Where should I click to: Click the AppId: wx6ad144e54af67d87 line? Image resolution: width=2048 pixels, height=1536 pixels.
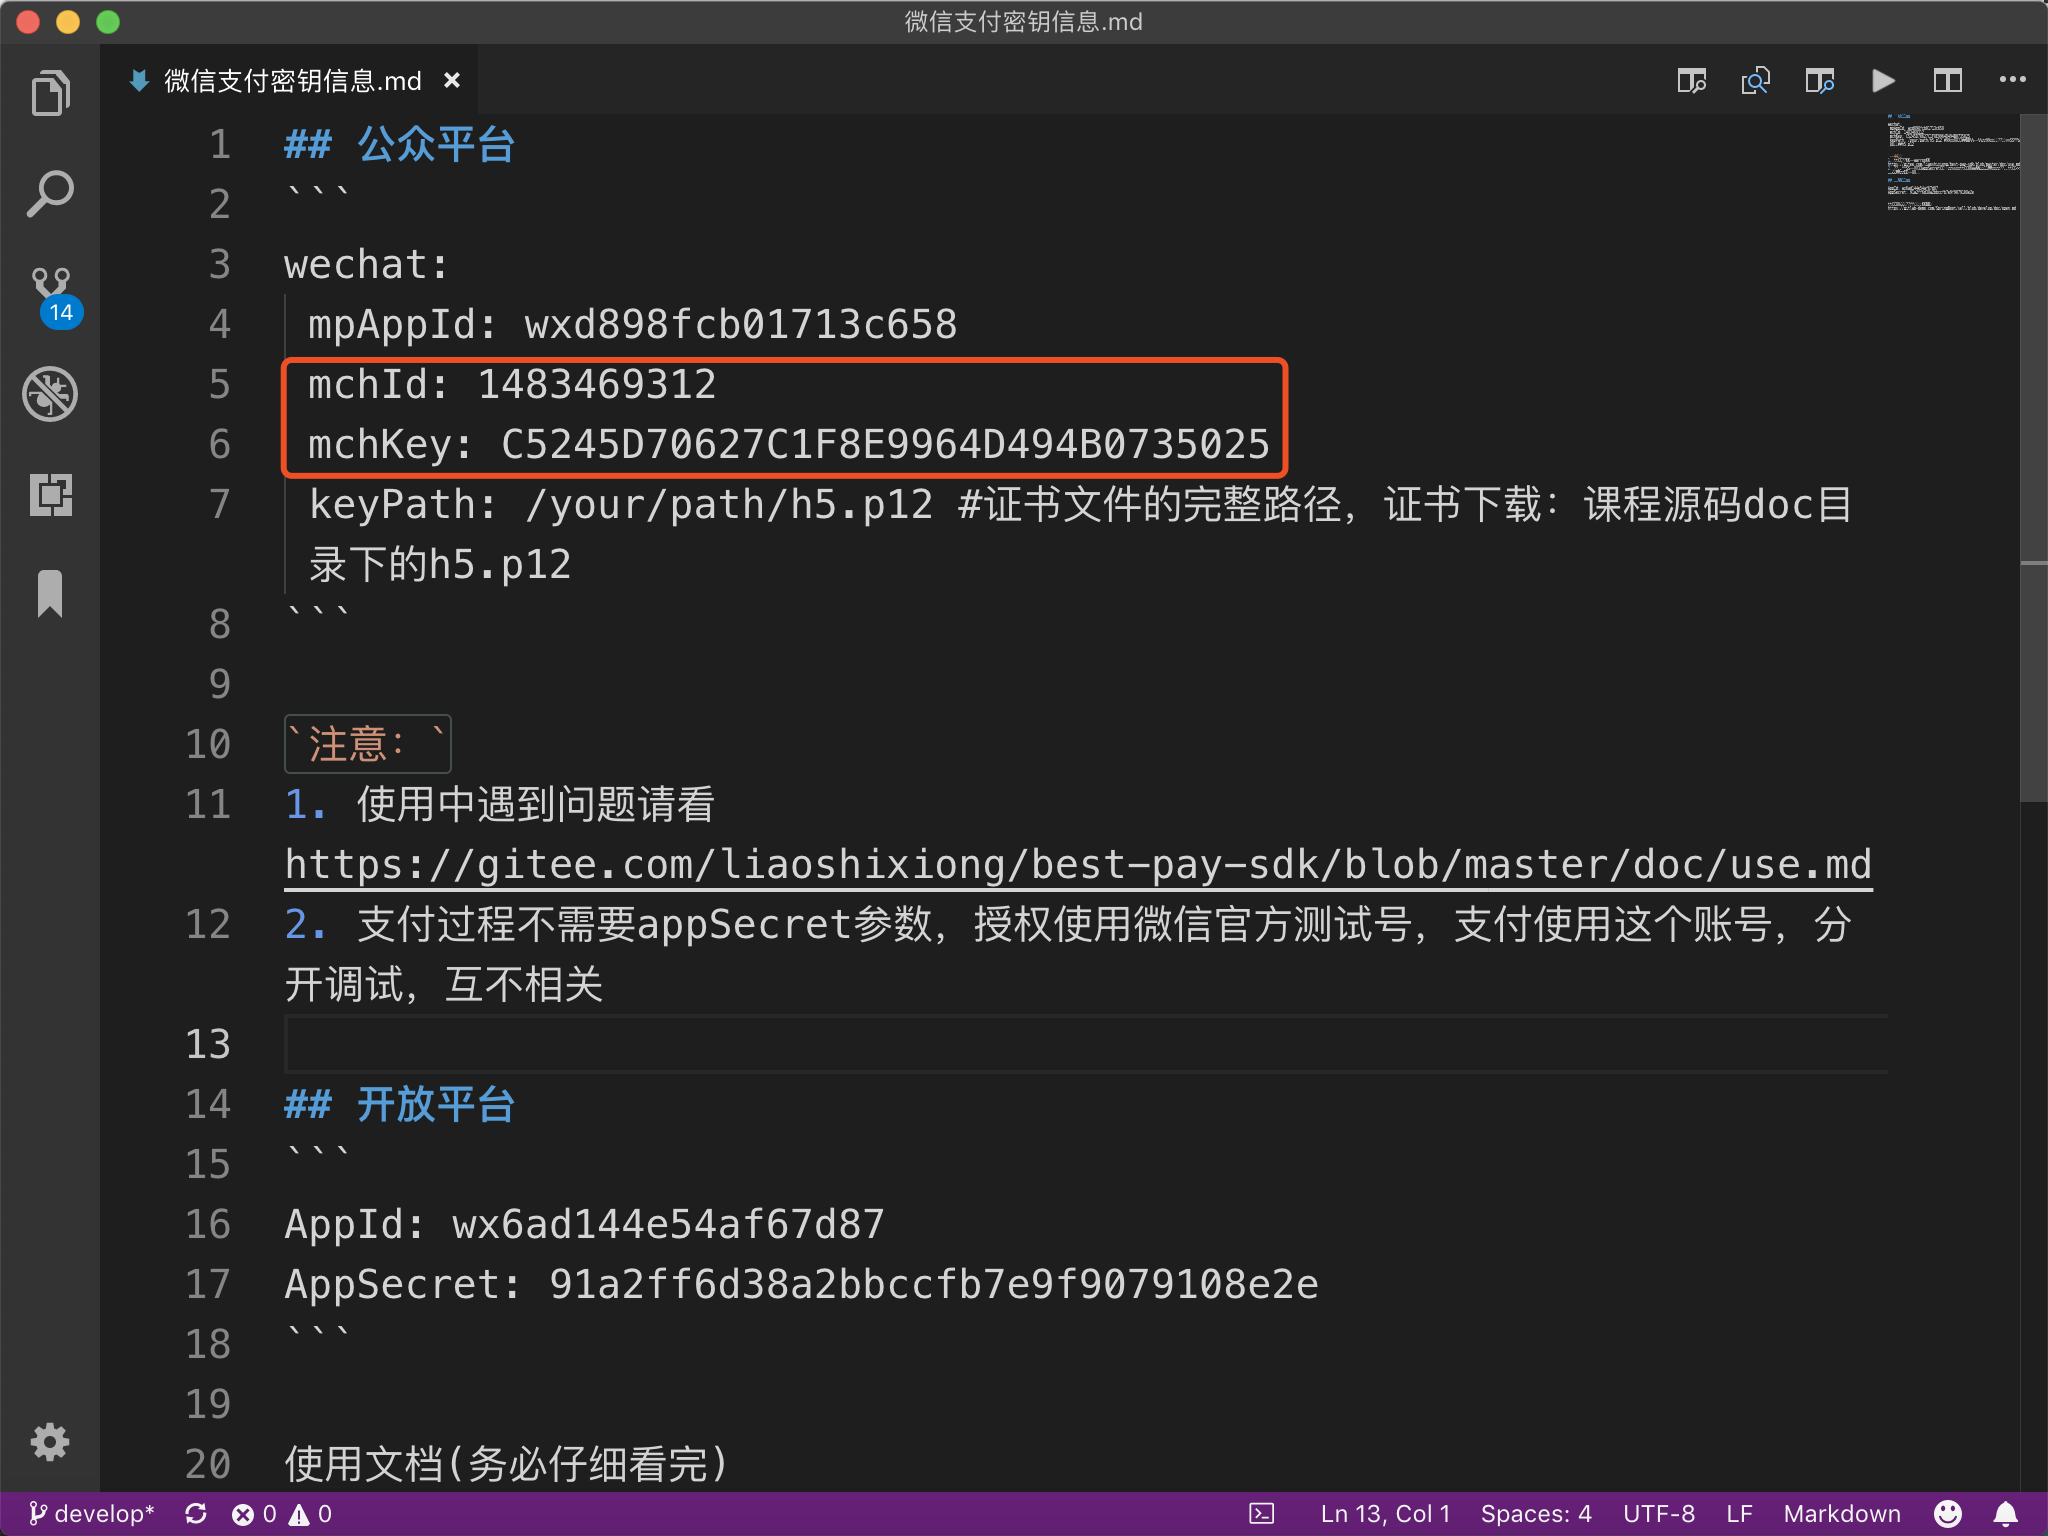[x=584, y=1225]
